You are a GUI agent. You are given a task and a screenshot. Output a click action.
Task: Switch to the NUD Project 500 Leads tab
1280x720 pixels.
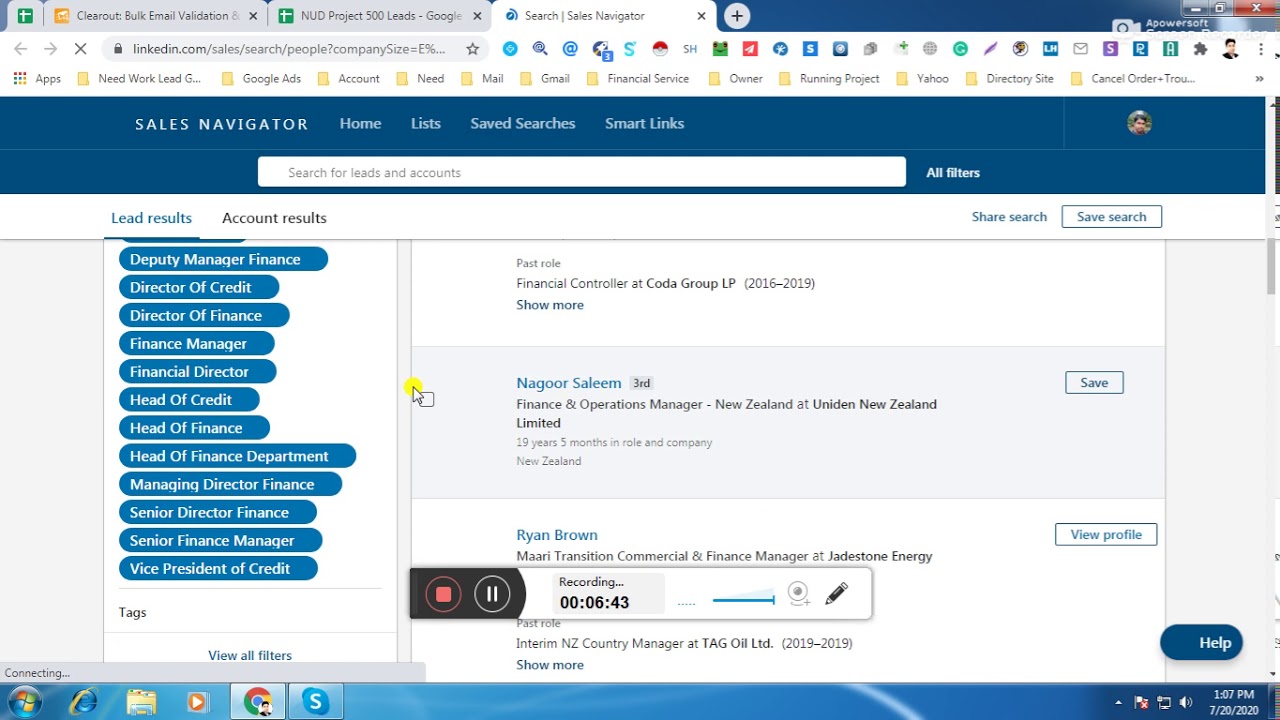point(380,16)
